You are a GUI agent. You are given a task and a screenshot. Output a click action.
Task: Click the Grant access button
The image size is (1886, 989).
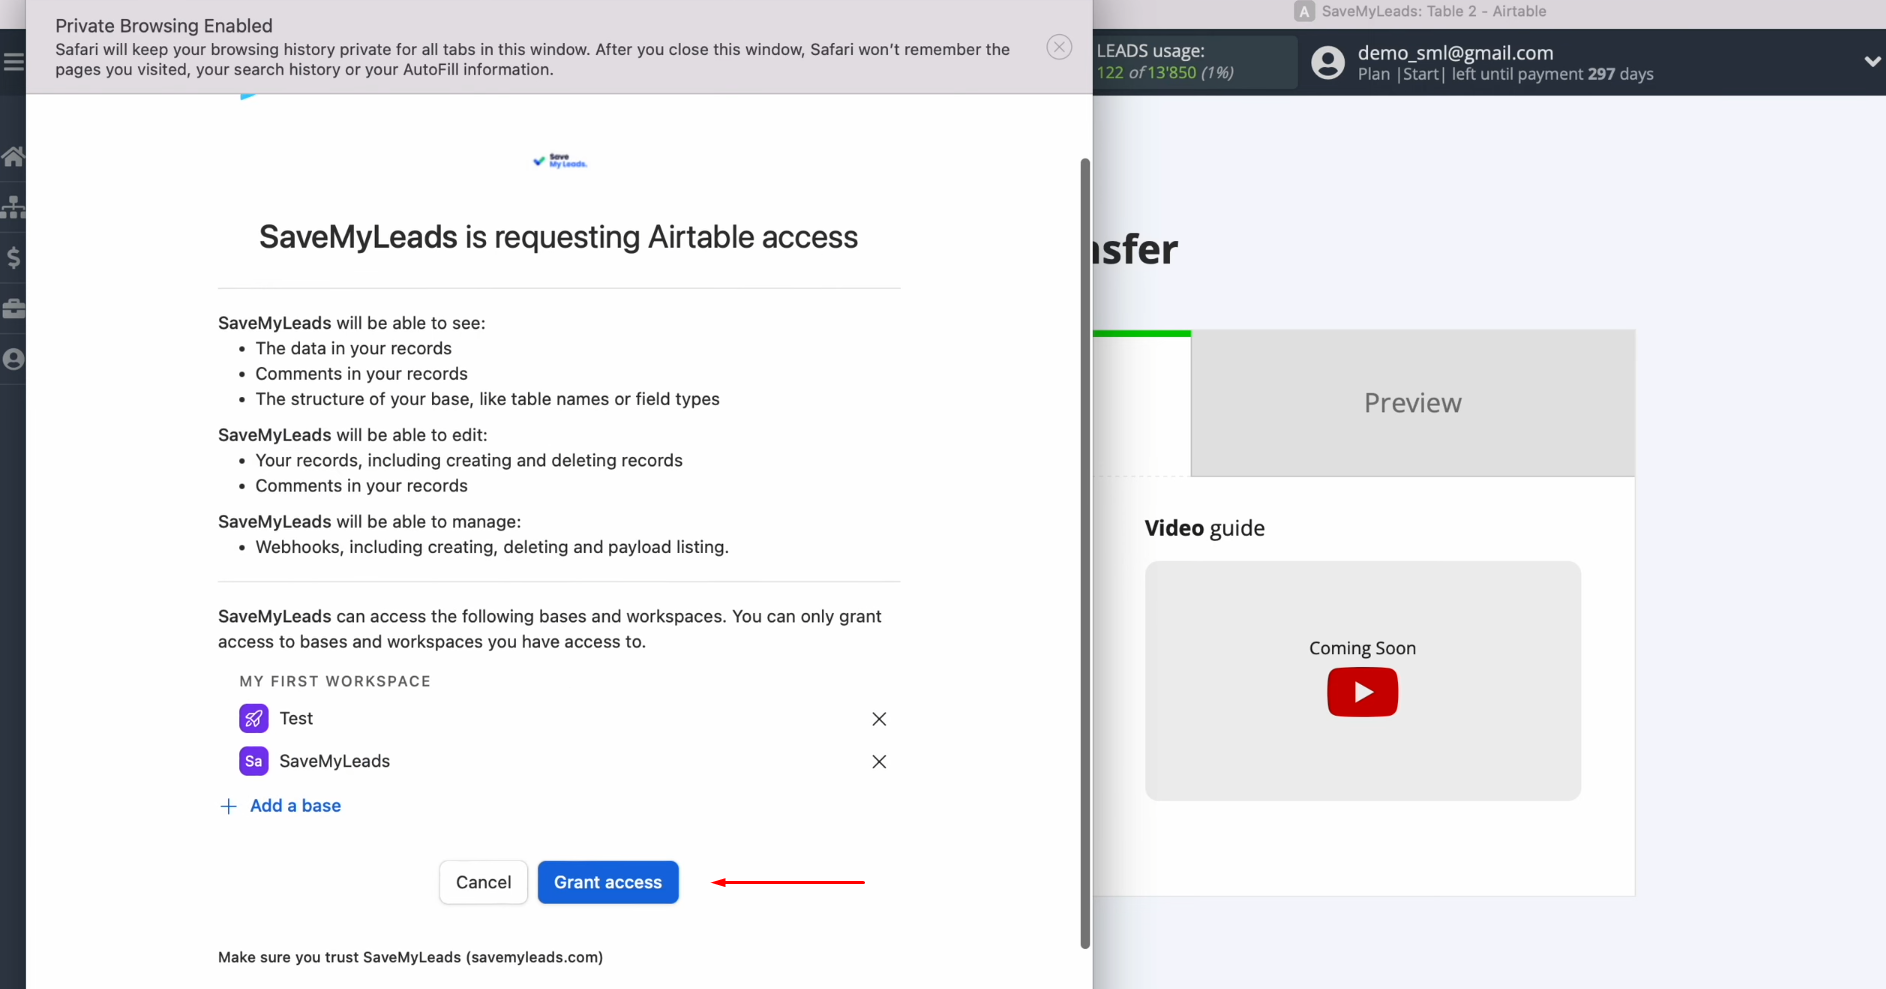pyautogui.click(x=608, y=882)
